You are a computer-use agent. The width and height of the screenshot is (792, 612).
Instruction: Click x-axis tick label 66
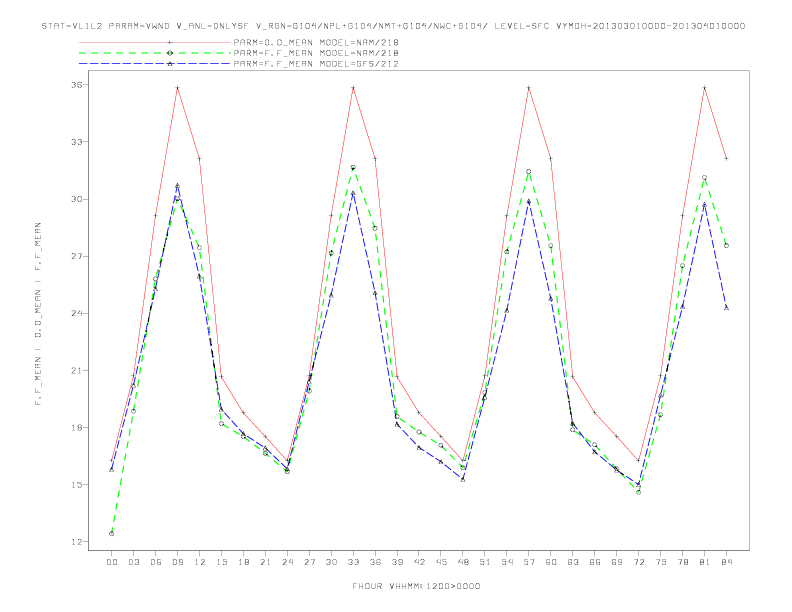(595, 562)
